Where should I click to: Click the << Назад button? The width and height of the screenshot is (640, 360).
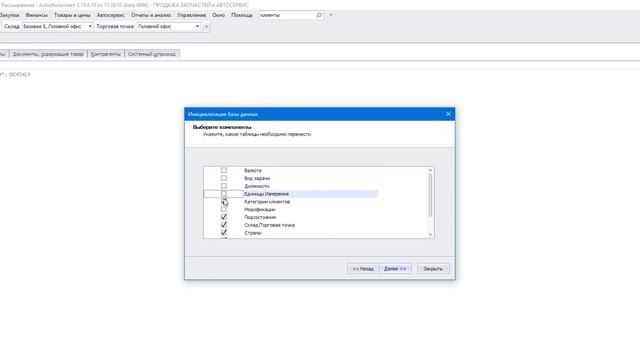tap(363, 269)
